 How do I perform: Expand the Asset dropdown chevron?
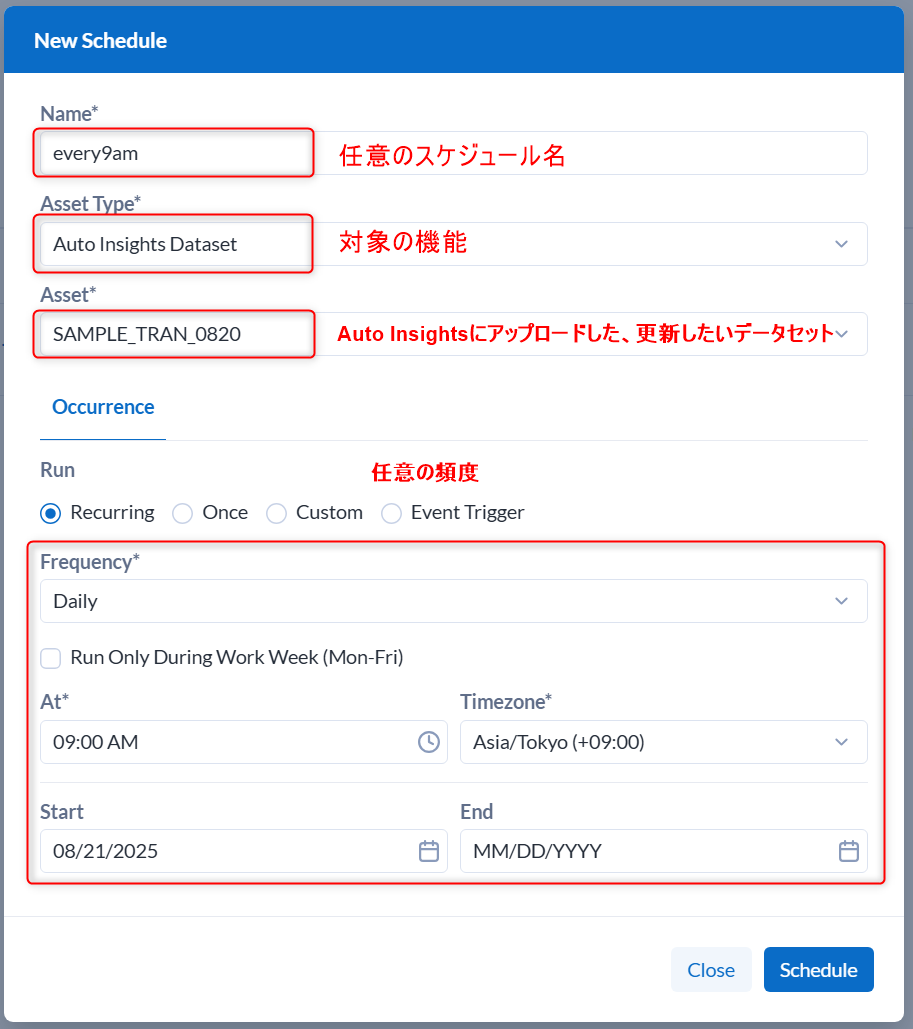pyautogui.click(x=841, y=334)
